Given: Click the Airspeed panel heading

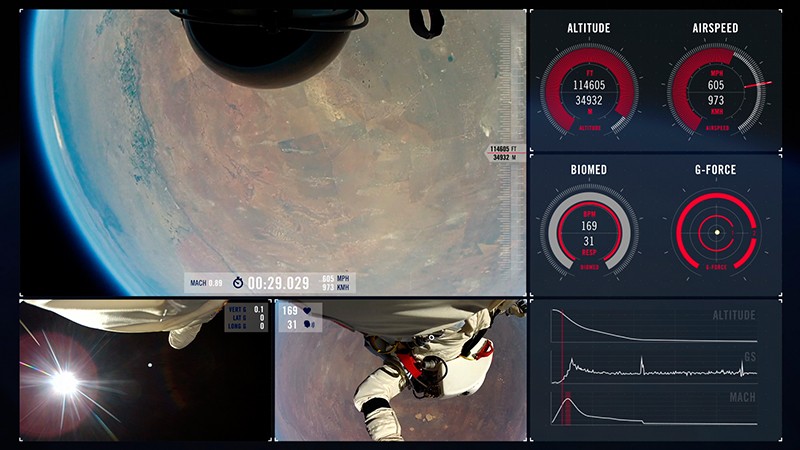Looking at the screenshot, I should click(x=715, y=28).
